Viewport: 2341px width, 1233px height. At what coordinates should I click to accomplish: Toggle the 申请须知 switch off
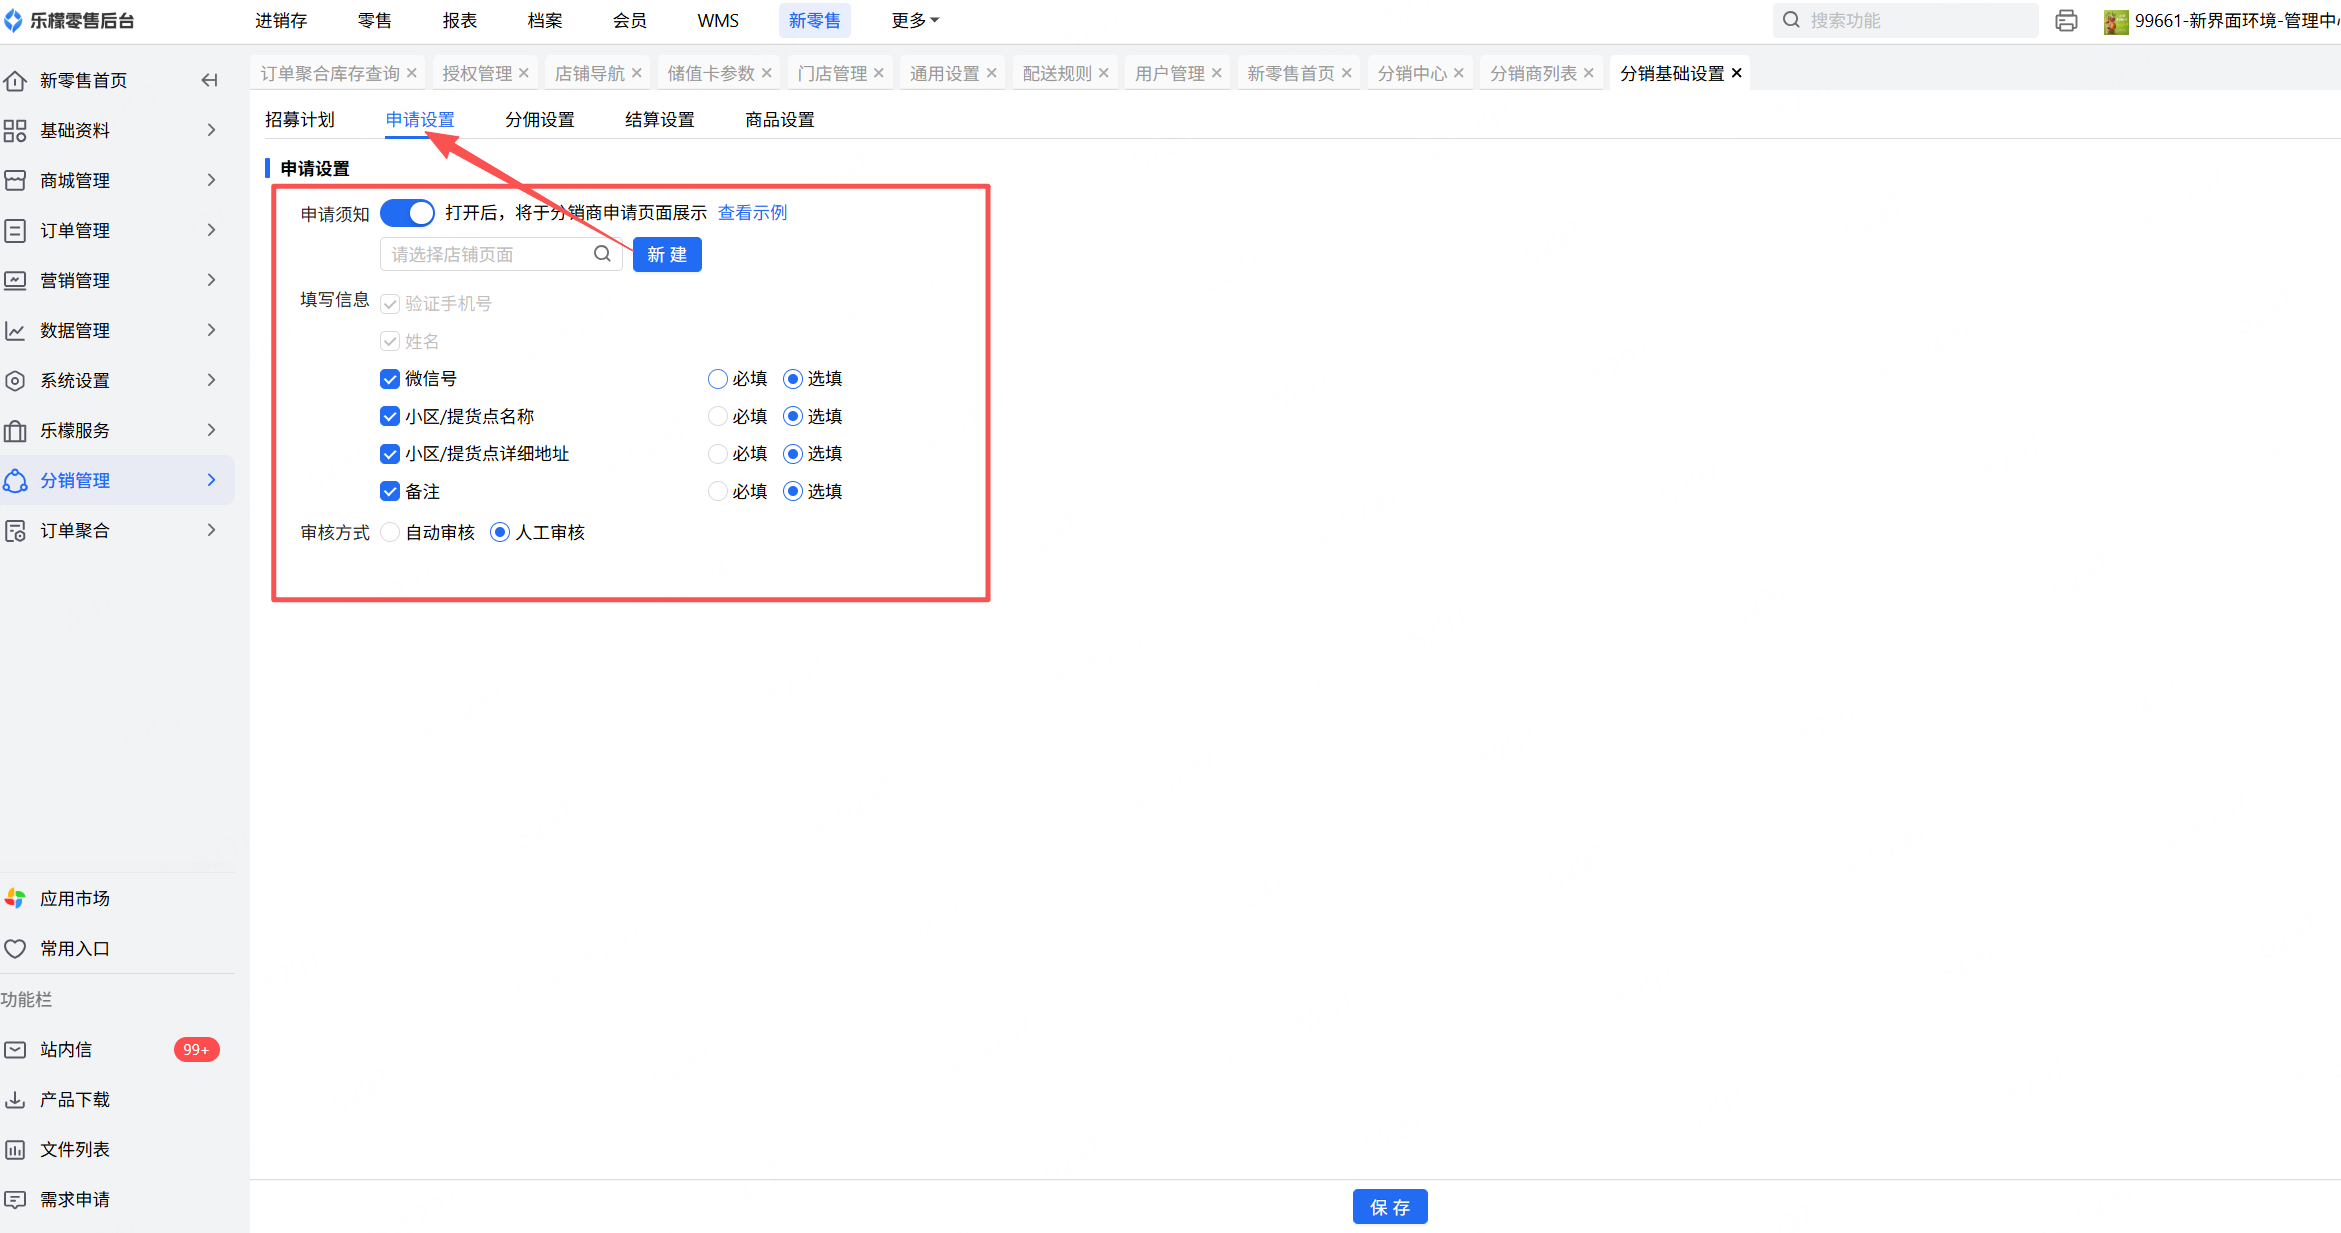(x=407, y=213)
